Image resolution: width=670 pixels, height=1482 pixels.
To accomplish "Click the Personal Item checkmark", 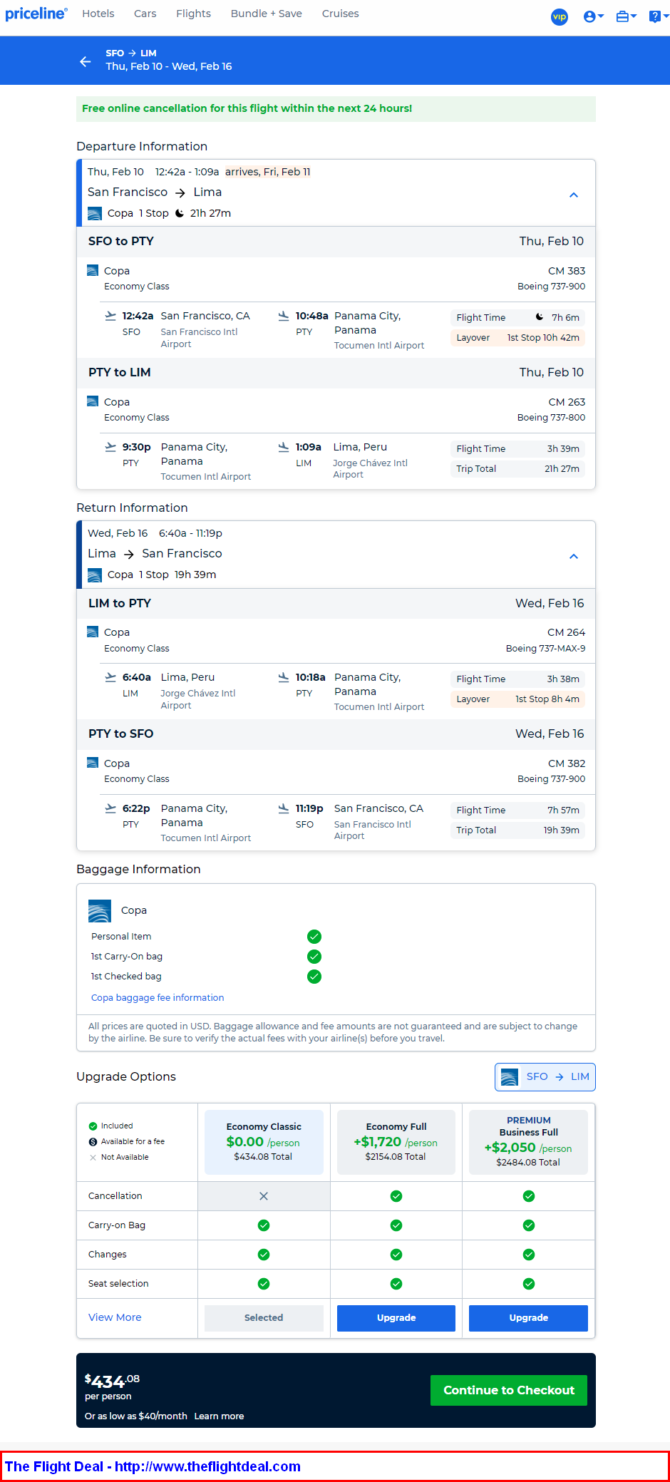I will point(314,937).
